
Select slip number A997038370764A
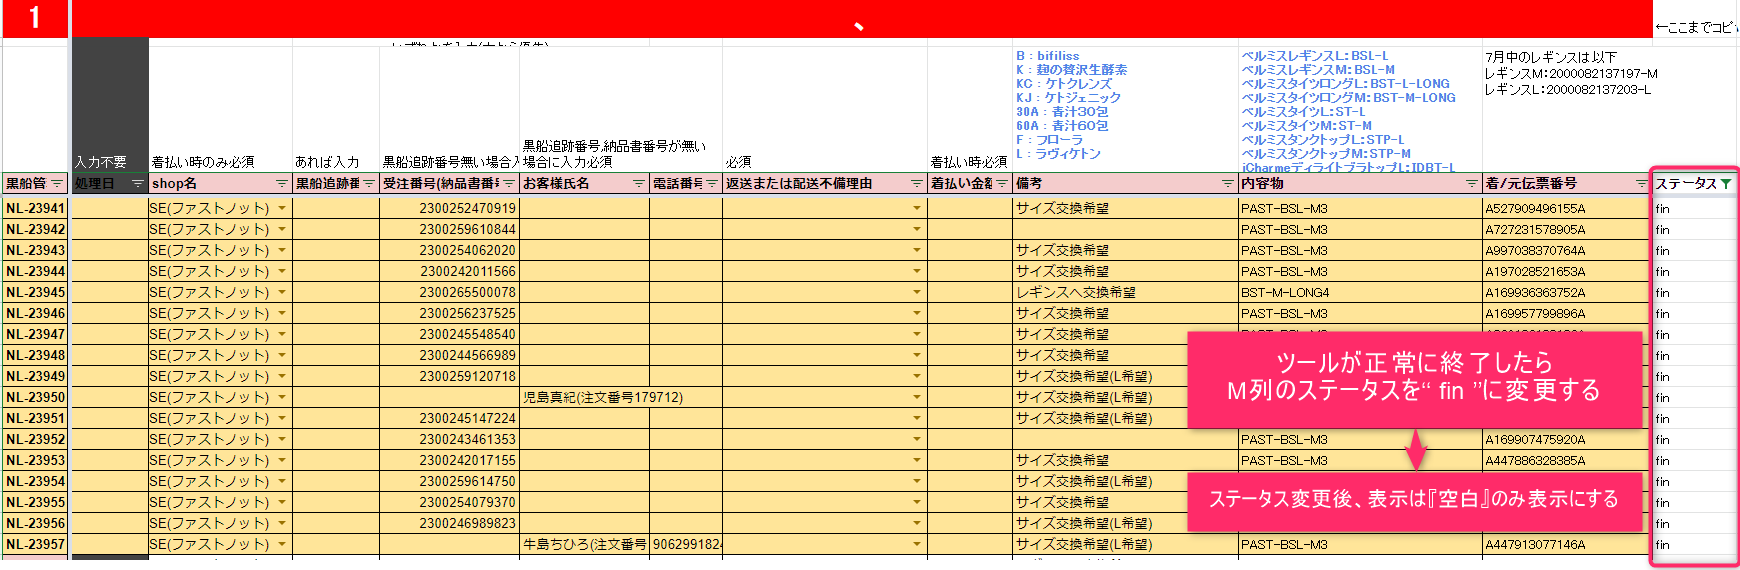pos(1535,250)
